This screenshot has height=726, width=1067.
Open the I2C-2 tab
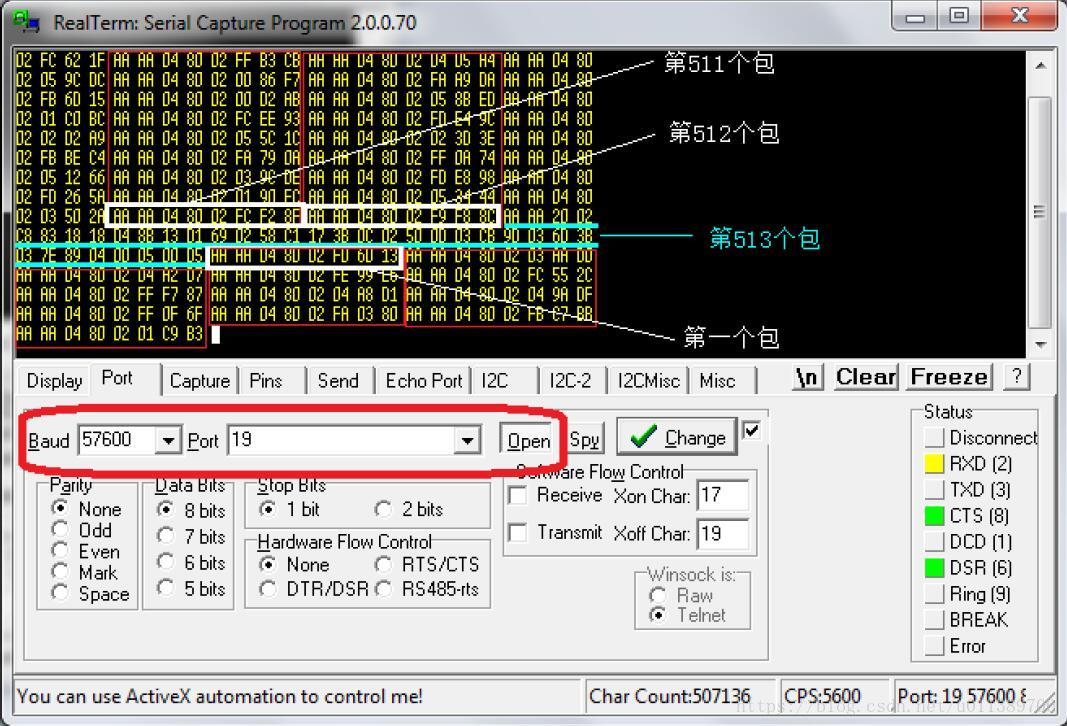(570, 380)
